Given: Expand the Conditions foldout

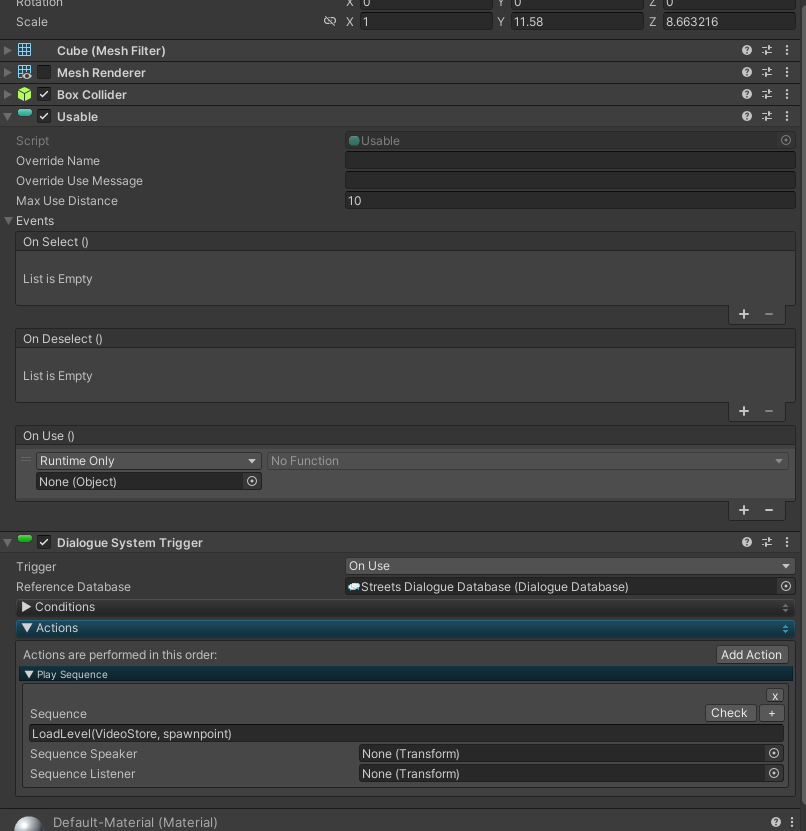Looking at the screenshot, I should (27, 607).
